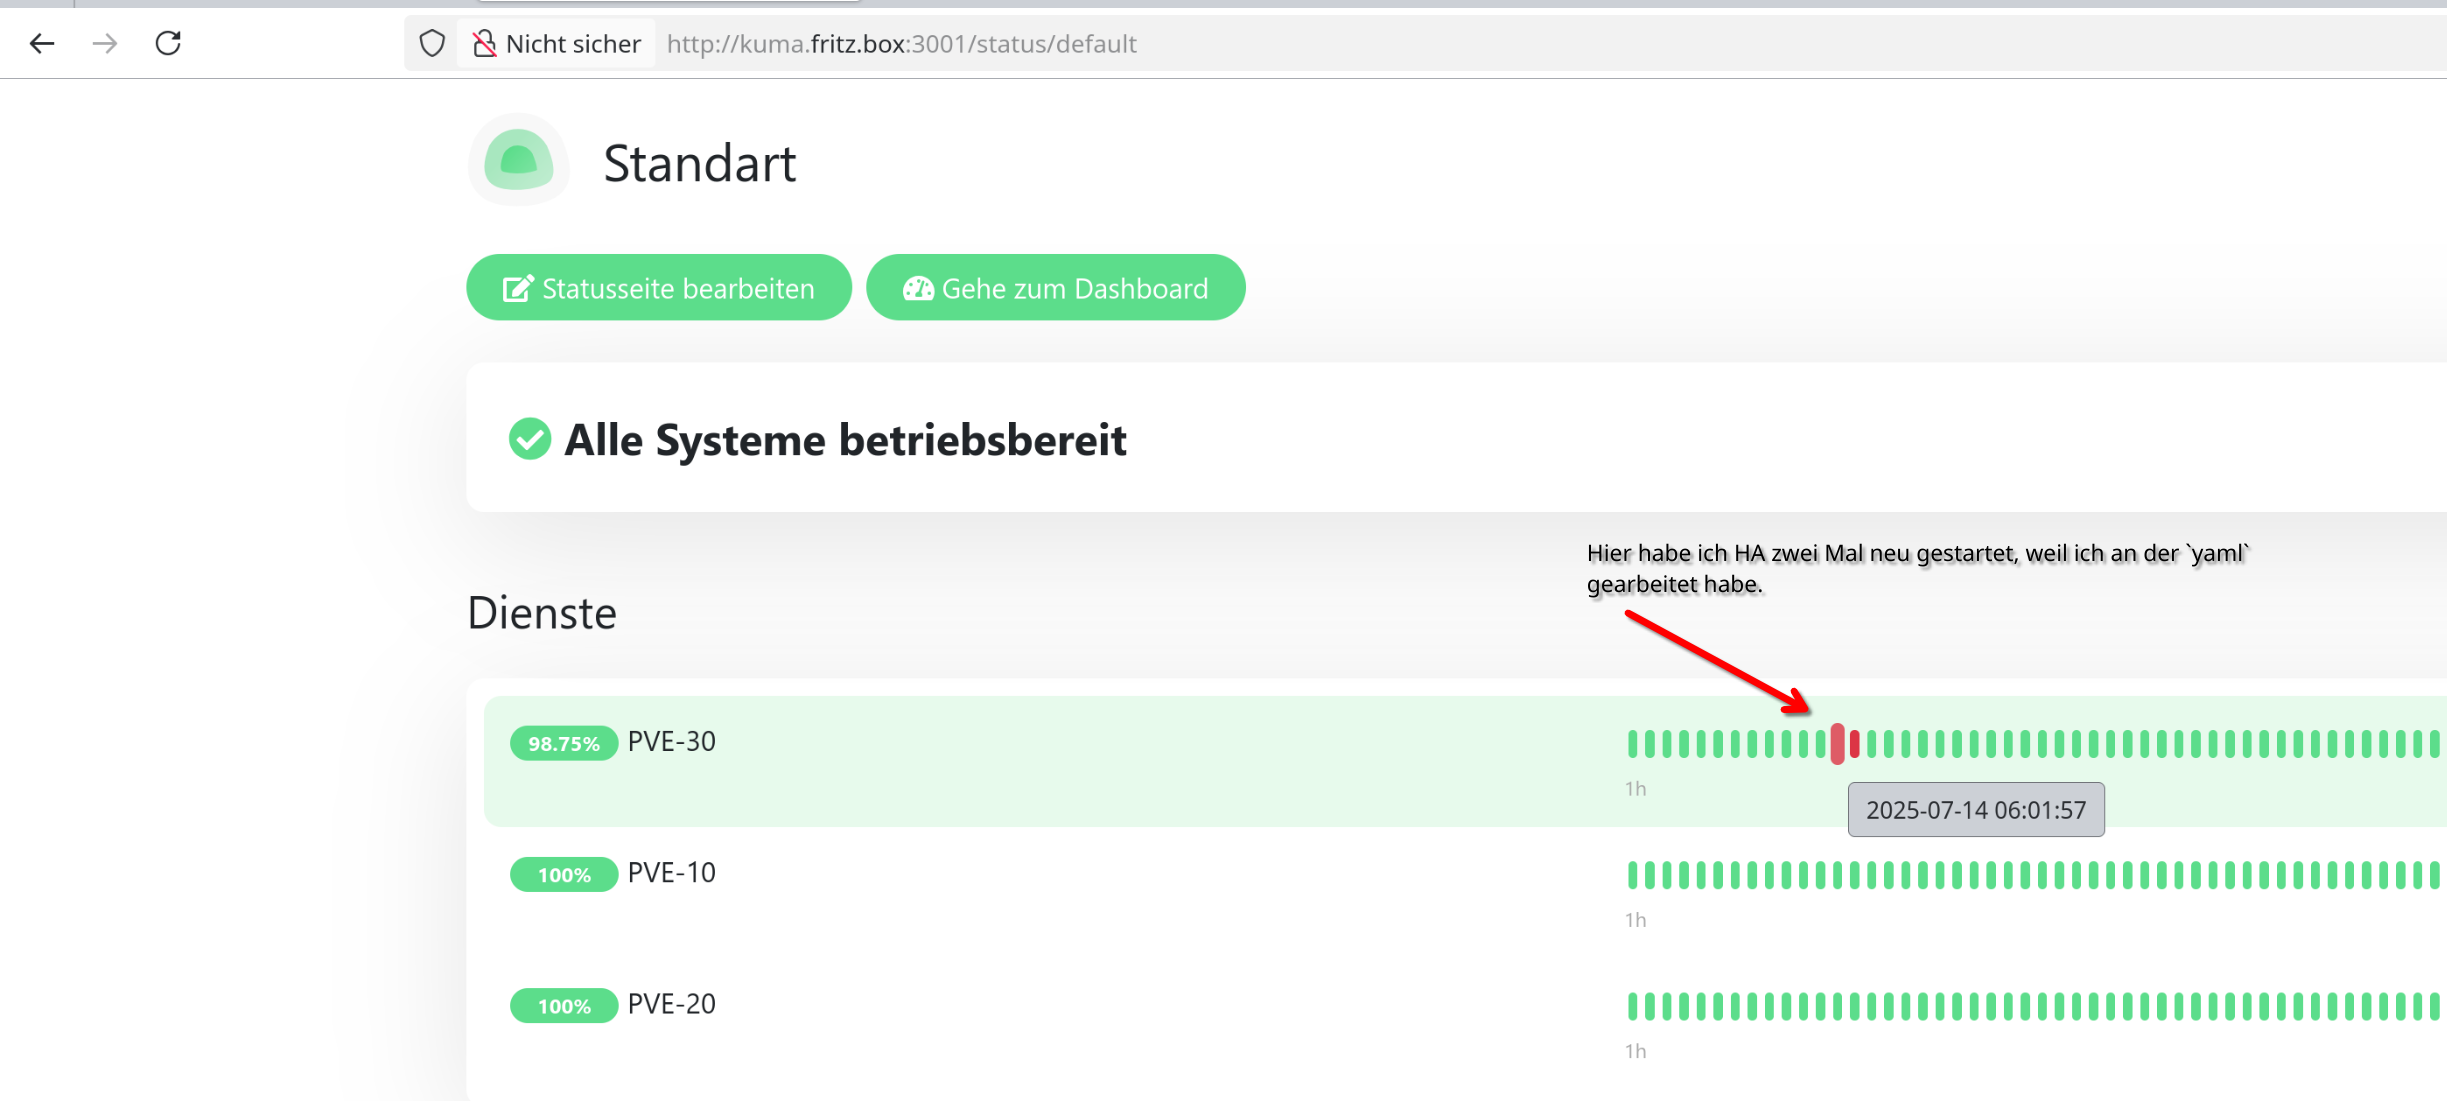Click the large red heartbeat bar on PVE-30

1837,744
